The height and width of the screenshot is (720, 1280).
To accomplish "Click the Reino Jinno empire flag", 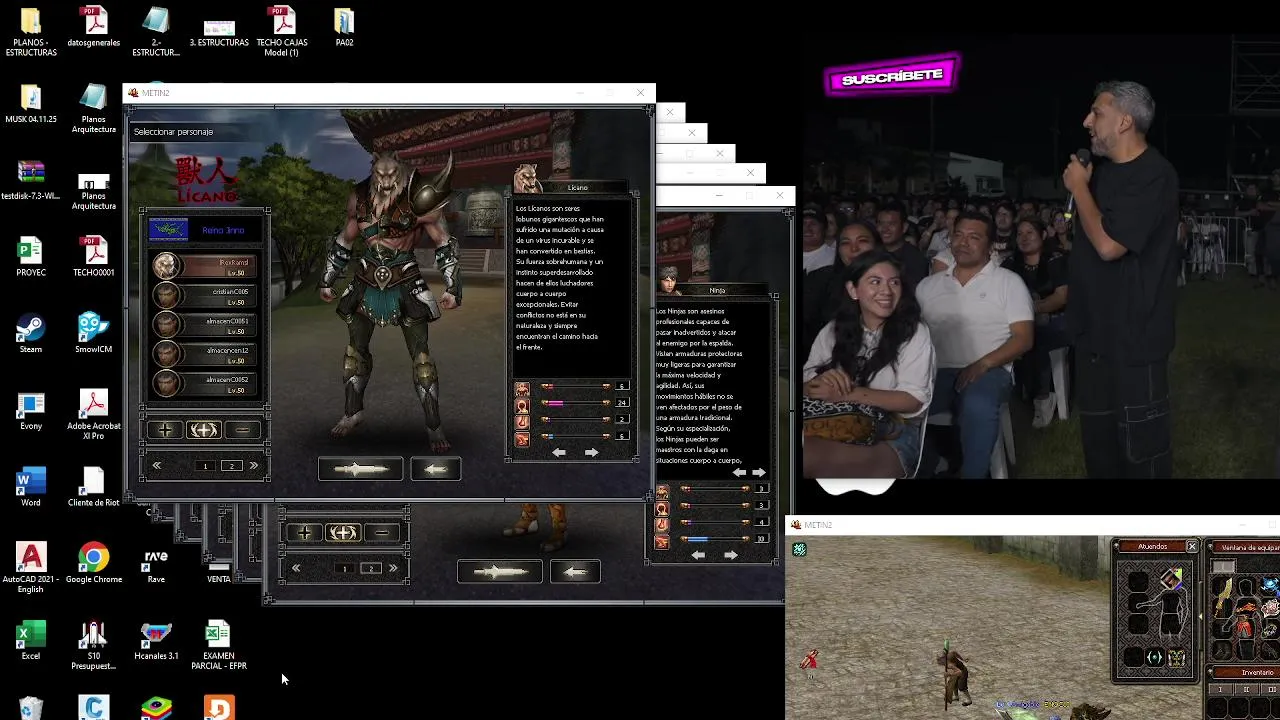I will click(168, 230).
